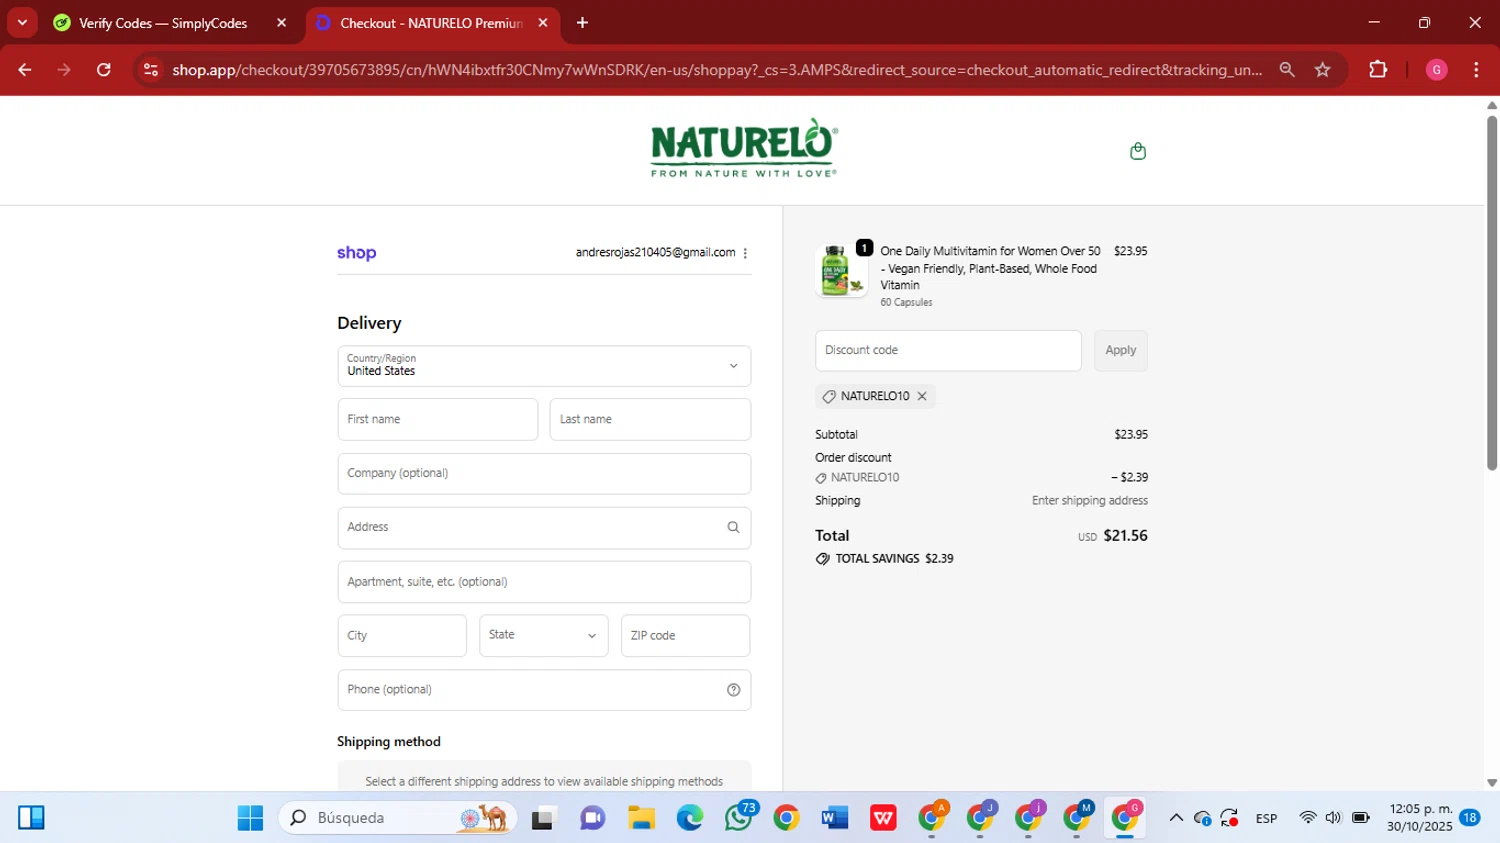Click the zoom magnifier in the address bar
This screenshot has height=843, width=1500.
(x=1287, y=70)
